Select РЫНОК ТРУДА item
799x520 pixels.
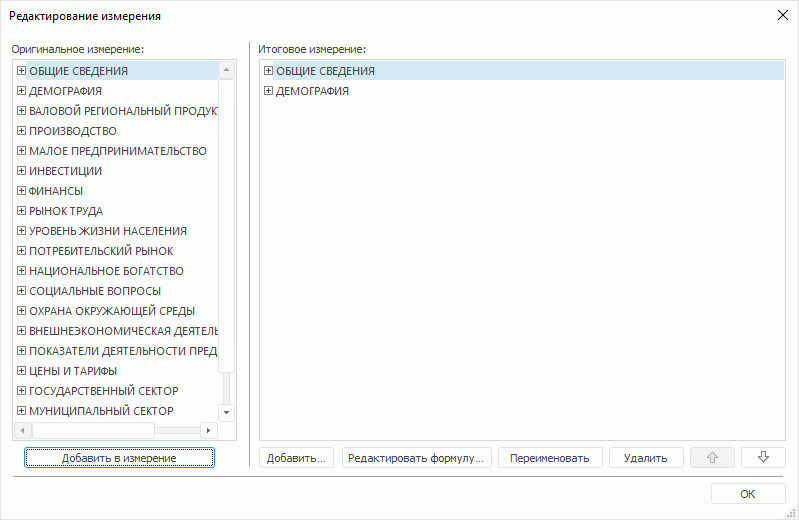point(66,211)
